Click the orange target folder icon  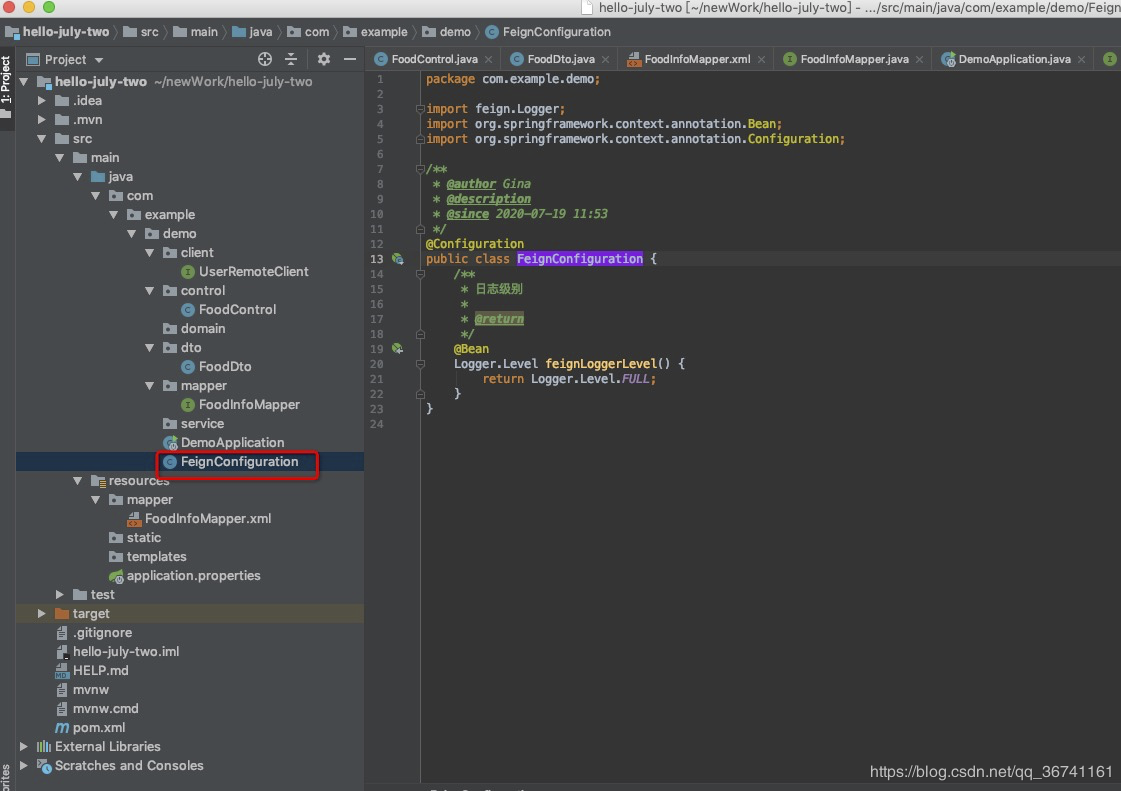click(62, 614)
